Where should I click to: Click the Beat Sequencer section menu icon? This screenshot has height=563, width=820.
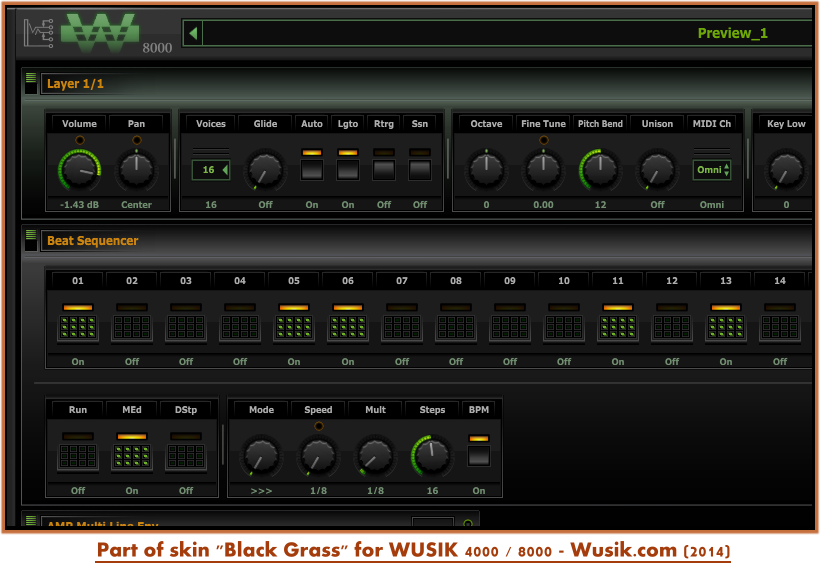(x=31, y=240)
